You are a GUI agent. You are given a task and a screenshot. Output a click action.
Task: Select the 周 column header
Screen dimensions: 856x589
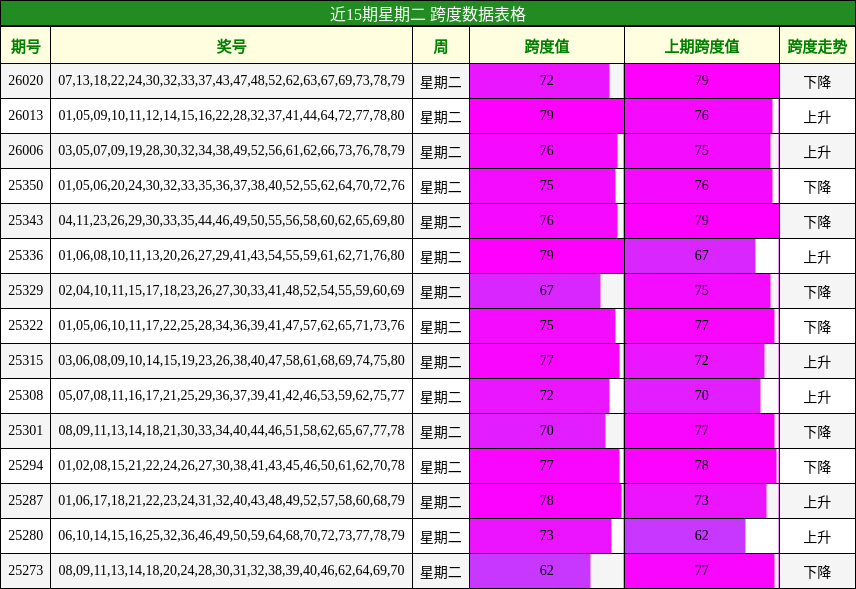pos(441,46)
